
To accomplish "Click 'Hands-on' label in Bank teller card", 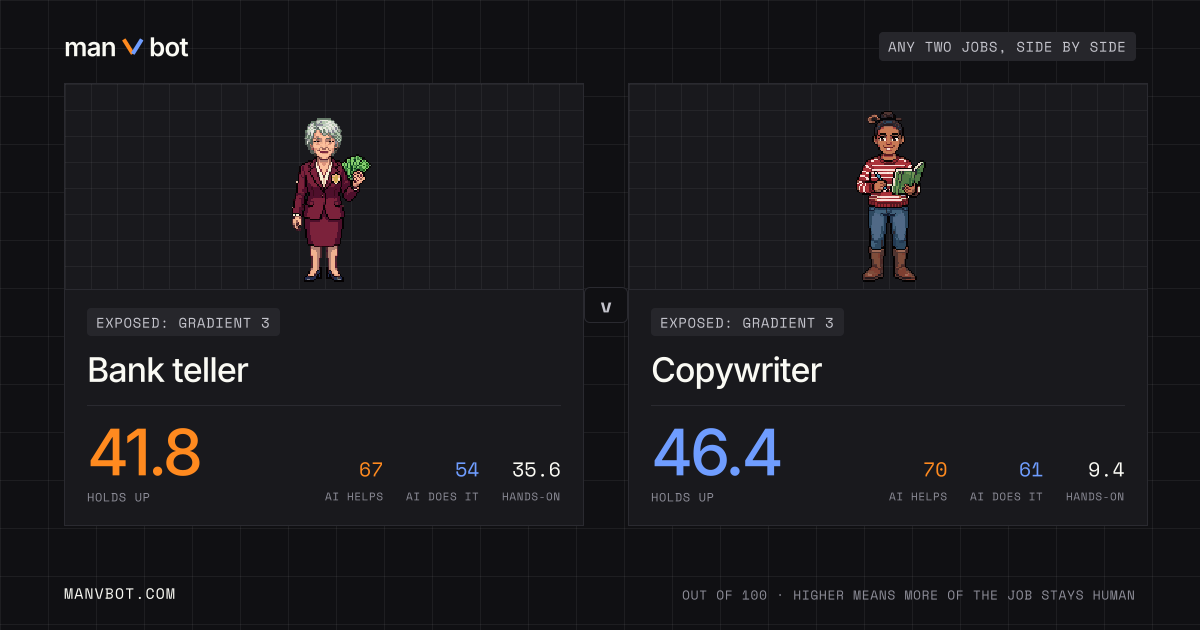I will pyautogui.click(x=531, y=497).
